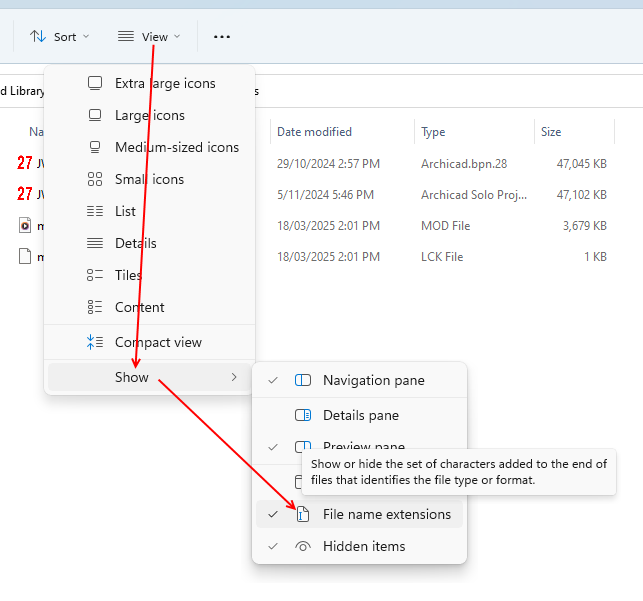Click the Large icons monitor icon
This screenshot has width=643, height=601.
tap(95, 115)
